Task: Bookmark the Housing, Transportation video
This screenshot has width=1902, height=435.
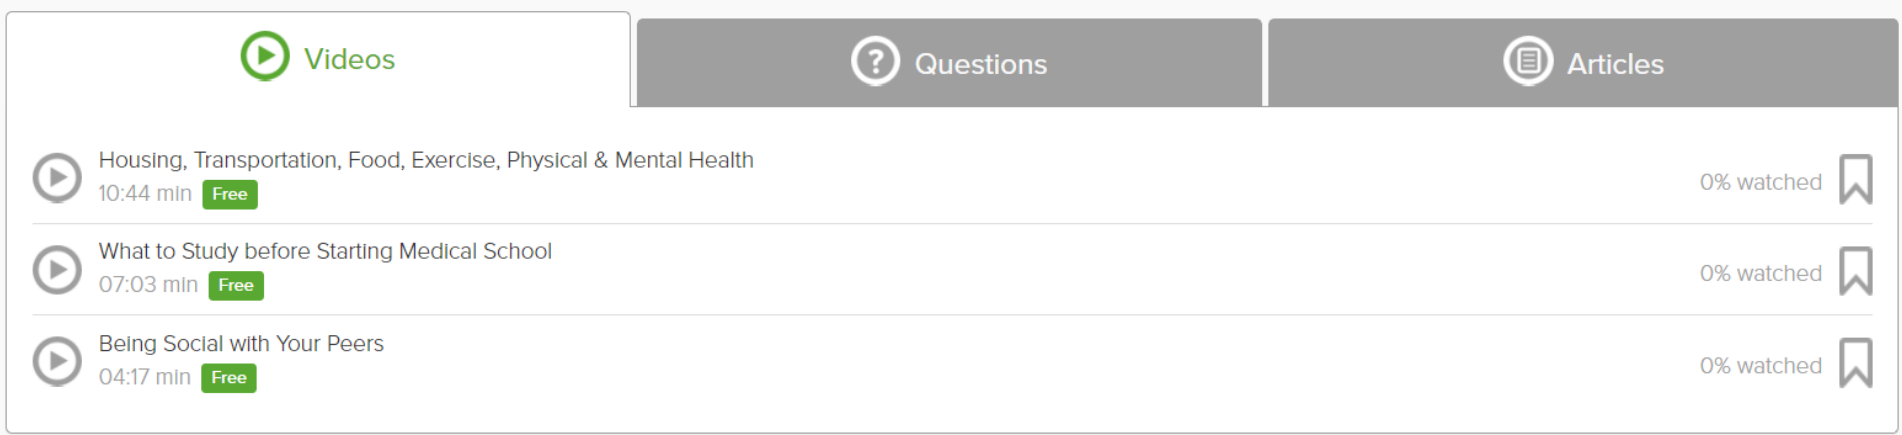Action: (x=1855, y=180)
